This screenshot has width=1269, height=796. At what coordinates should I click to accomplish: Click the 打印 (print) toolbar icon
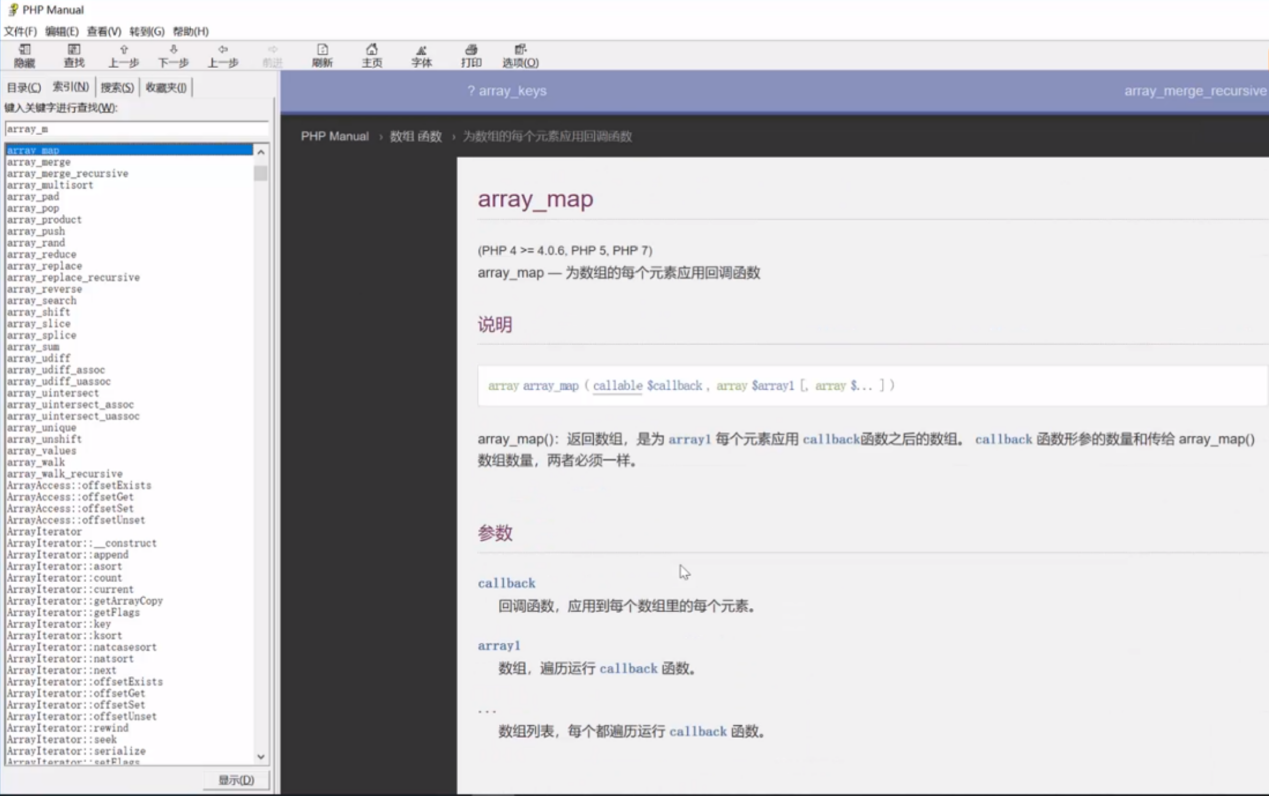471,55
